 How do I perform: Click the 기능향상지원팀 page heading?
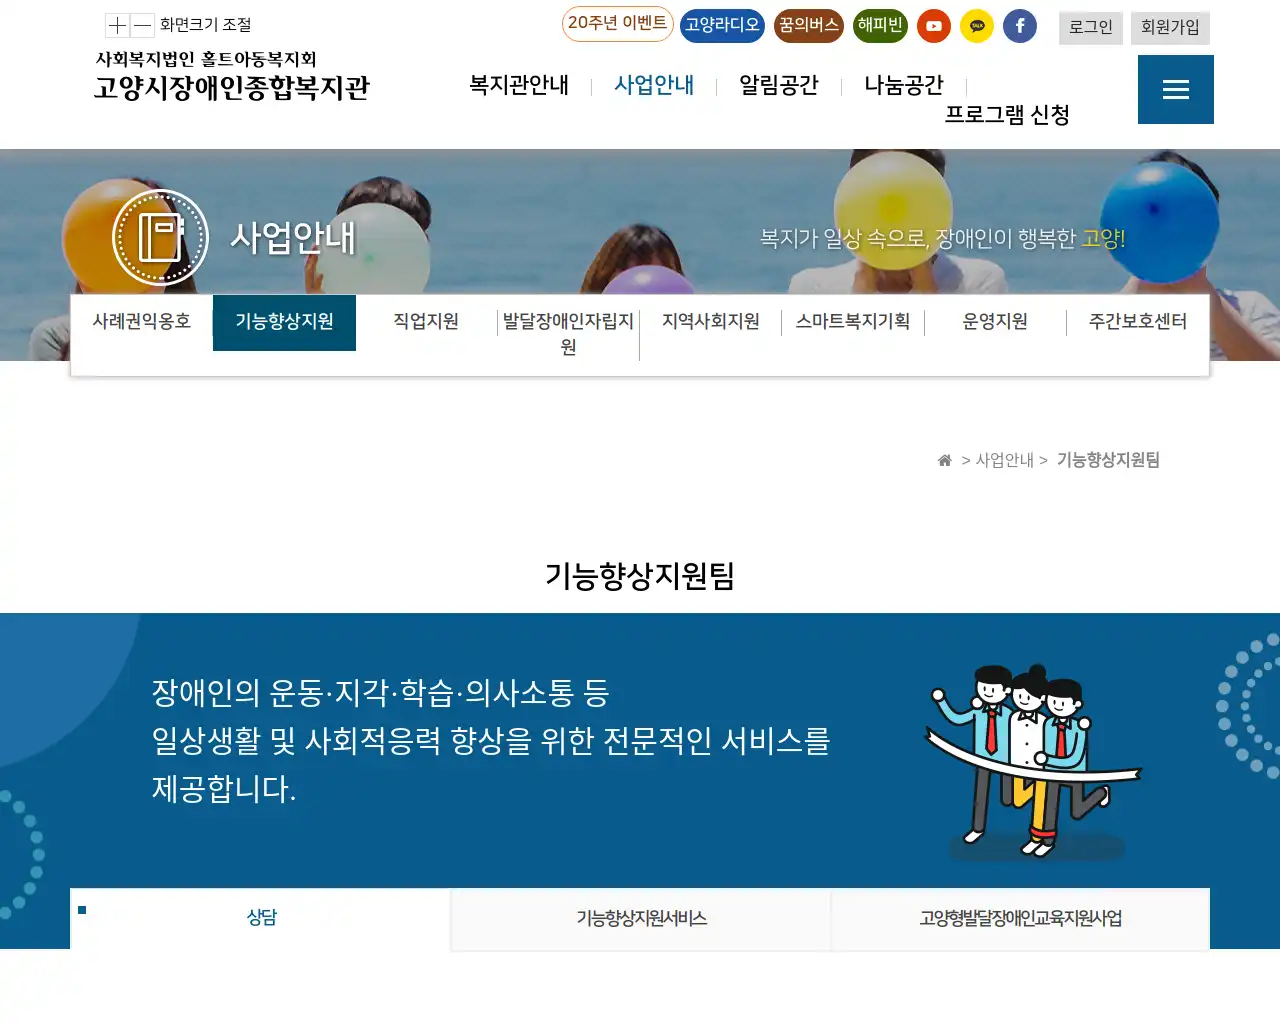click(x=640, y=576)
